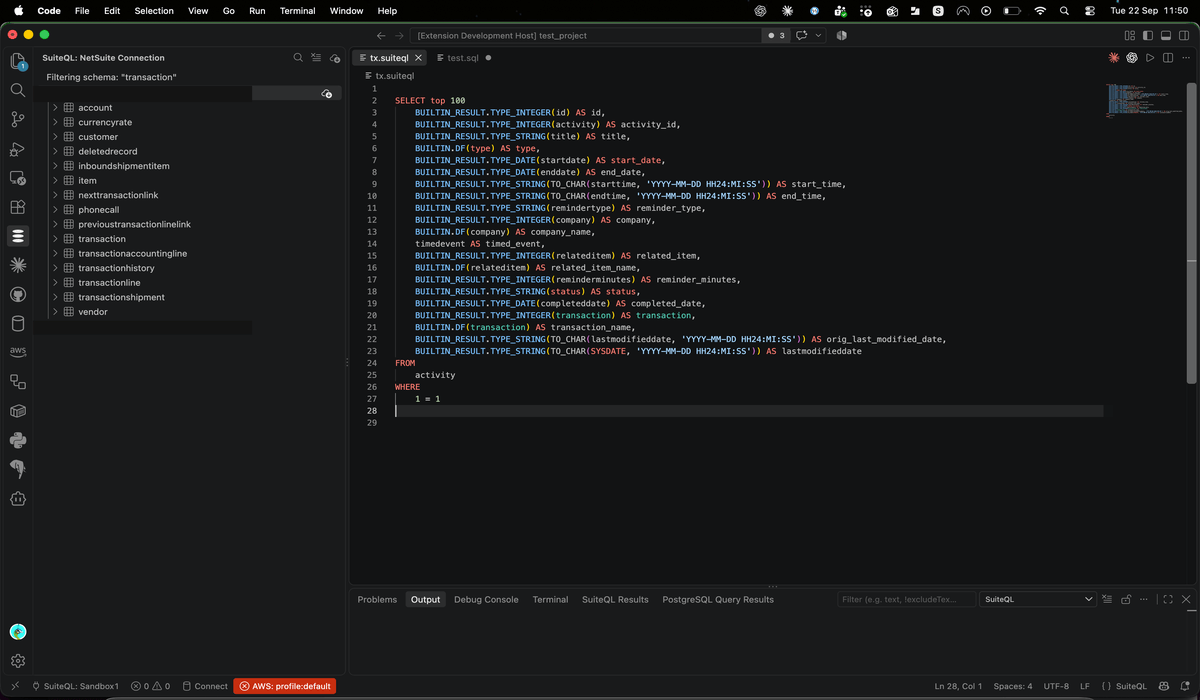Screen dimensions: 1200x700
Task: Open the SuiteQL output channel dropdown
Action: point(1038,599)
